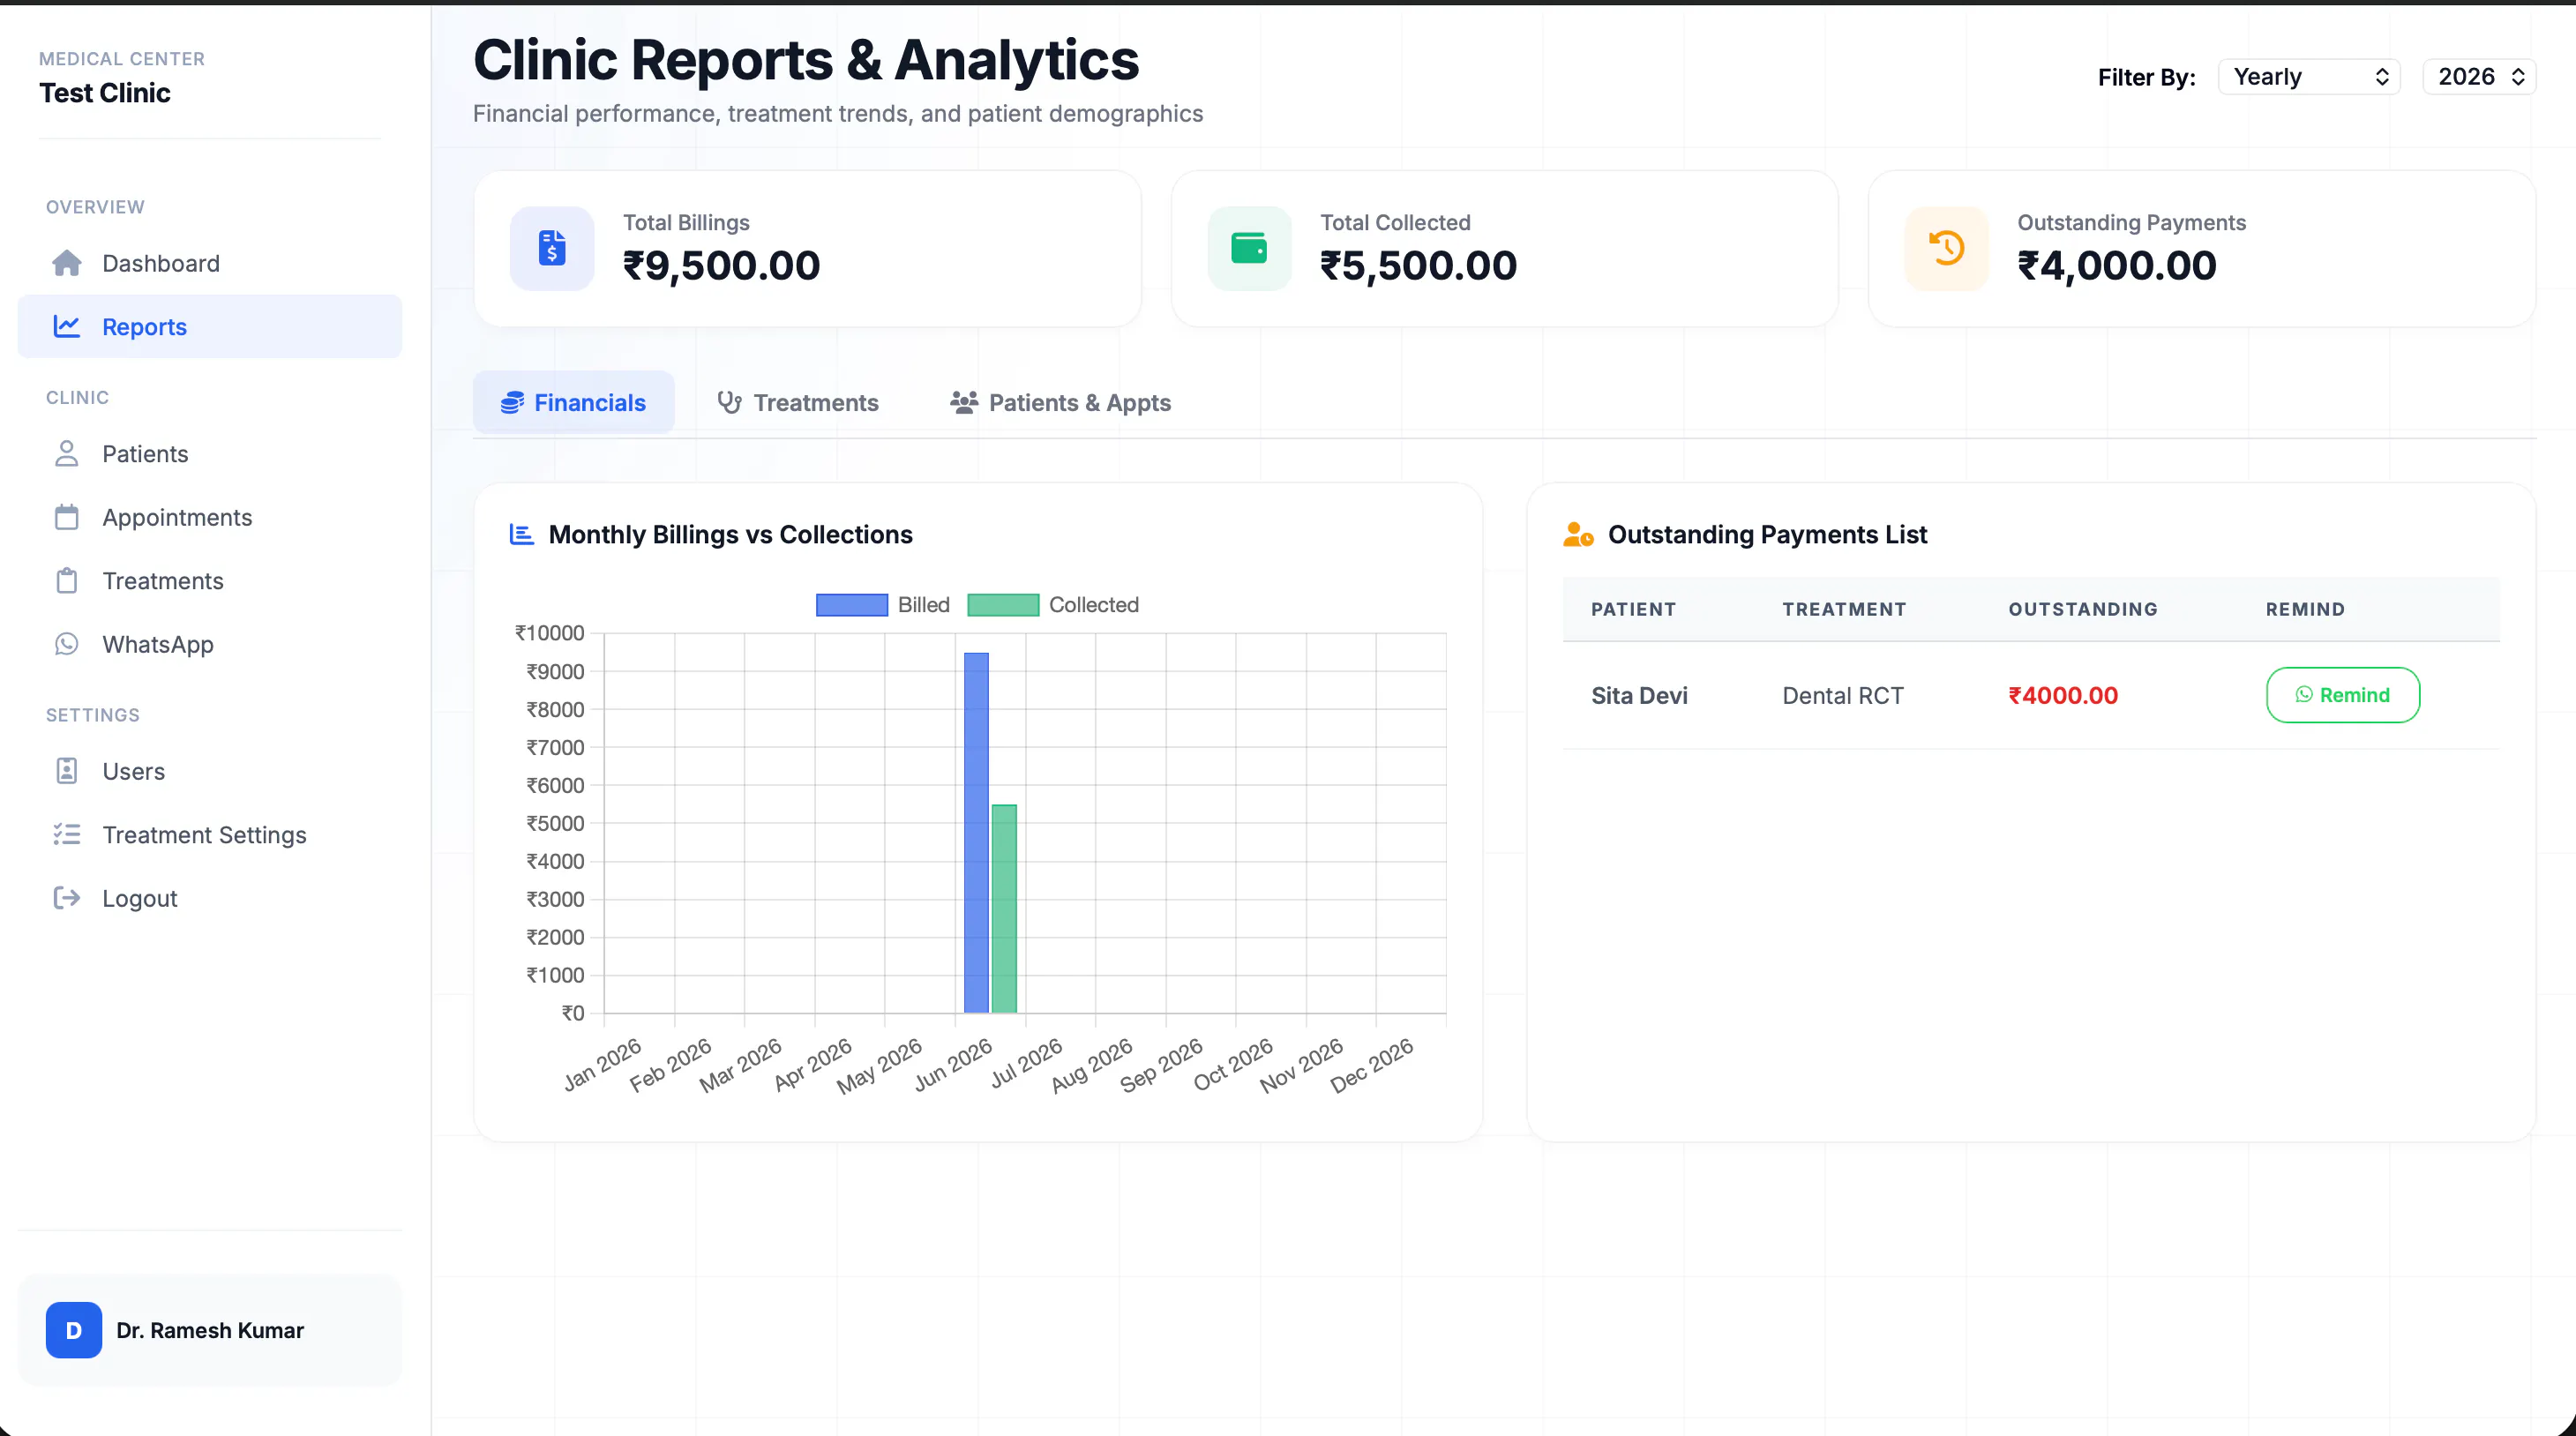Click the Dashboard home icon

[x=67, y=263]
